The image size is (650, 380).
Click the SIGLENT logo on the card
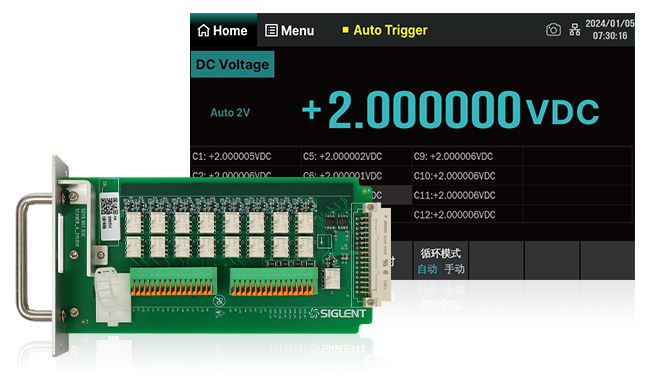pyautogui.click(x=338, y=313)
